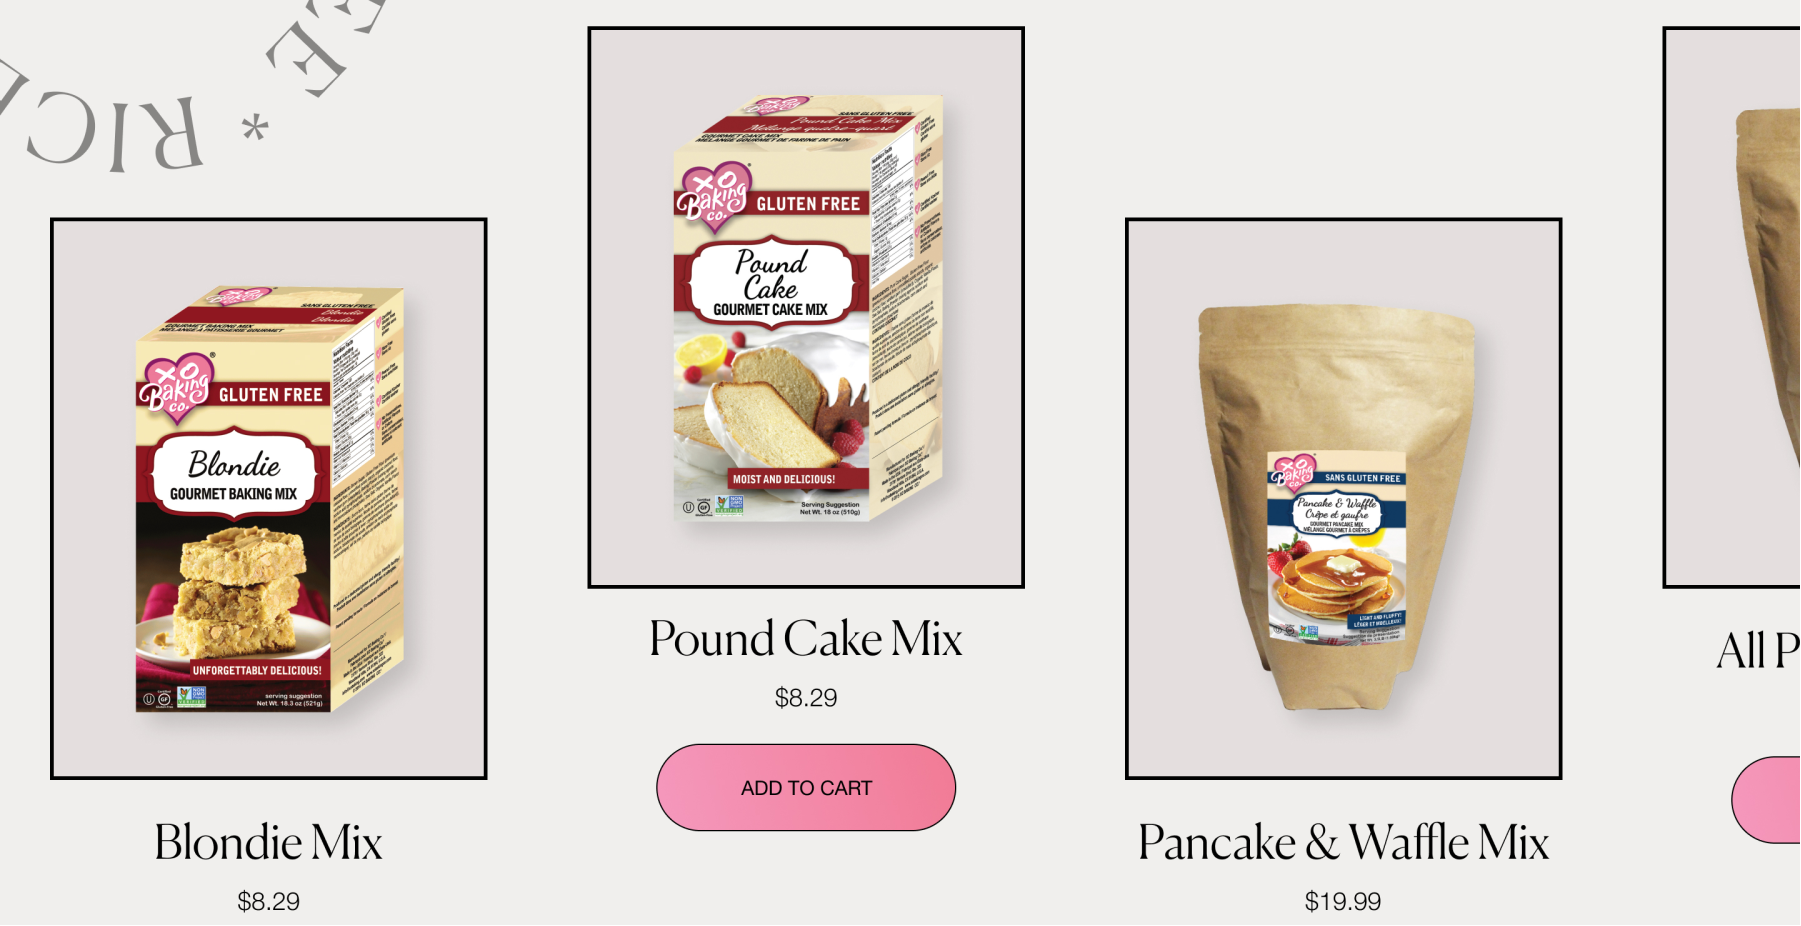Add Pound Cake Mix to cart
The height and width of the screenshot is (926, 1801).
[806, 787]
